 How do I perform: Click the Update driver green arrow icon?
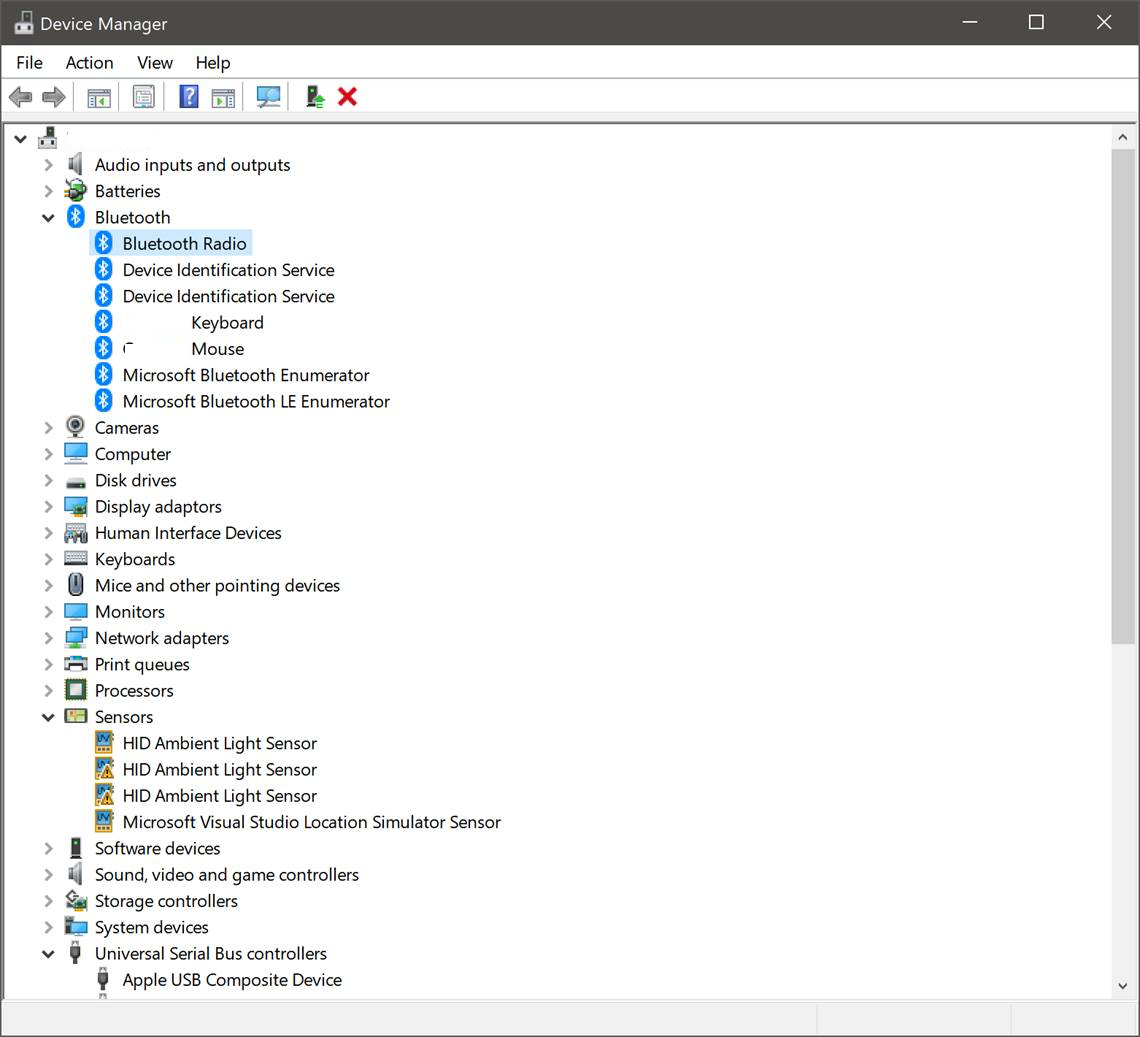(x=315, y=97)
